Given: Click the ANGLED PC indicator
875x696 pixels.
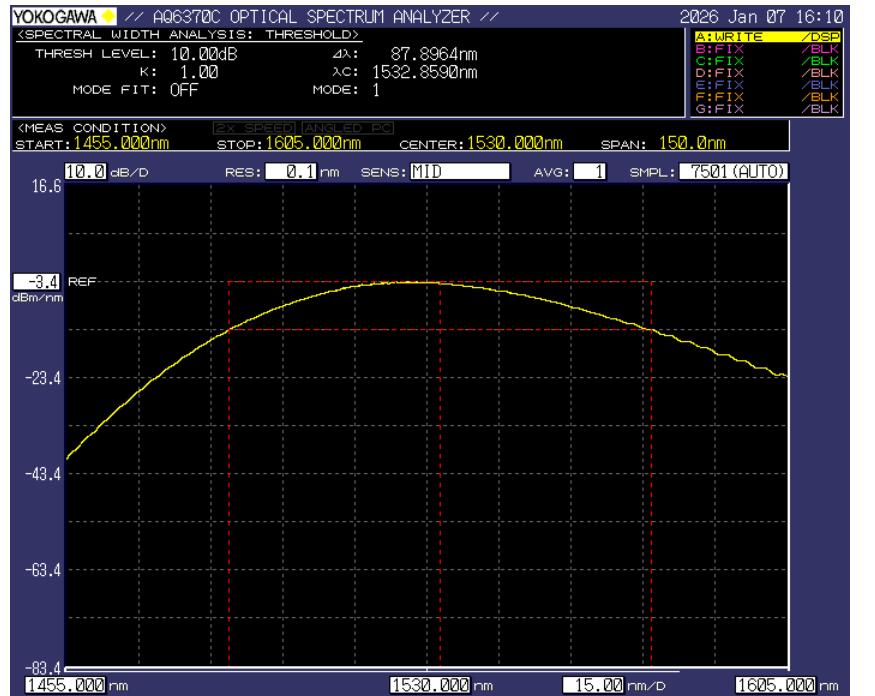Looking at the screenshot, I should pyautogui.click(x=348, y=128).
